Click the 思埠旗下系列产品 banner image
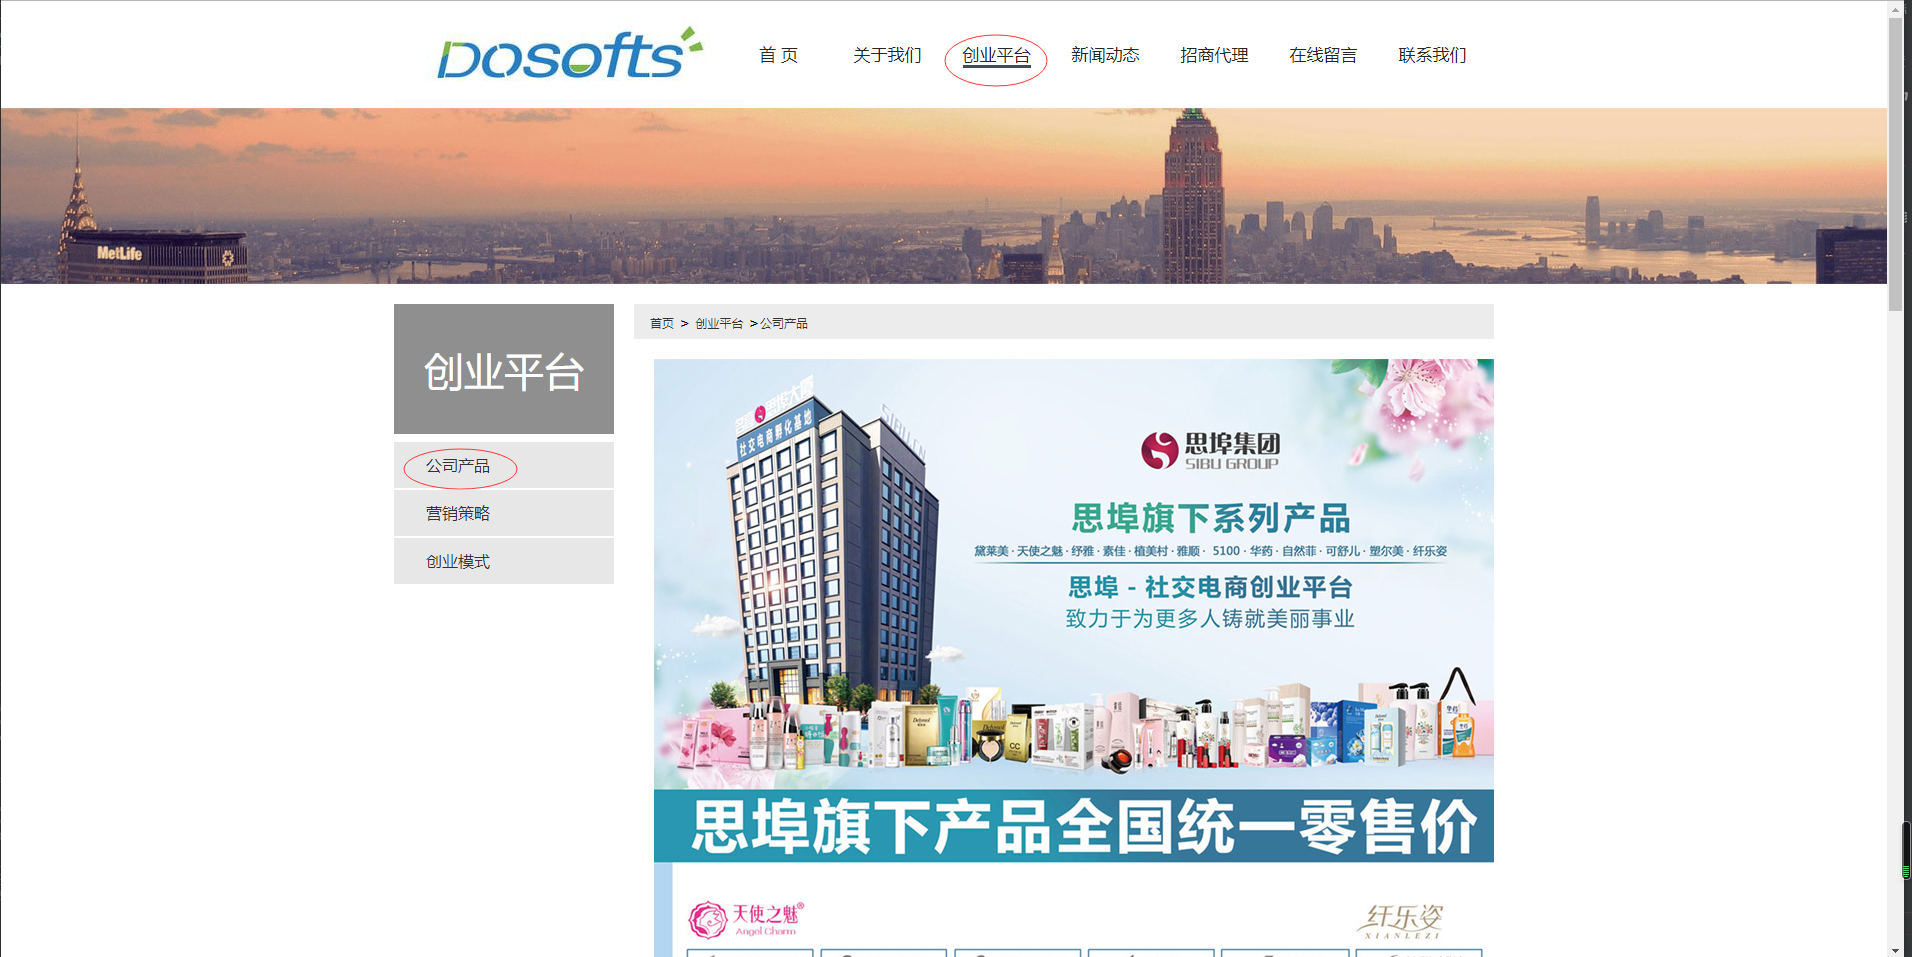Image resolution: width=1912 pixels, height=957 pixels. pos(1074,610)
